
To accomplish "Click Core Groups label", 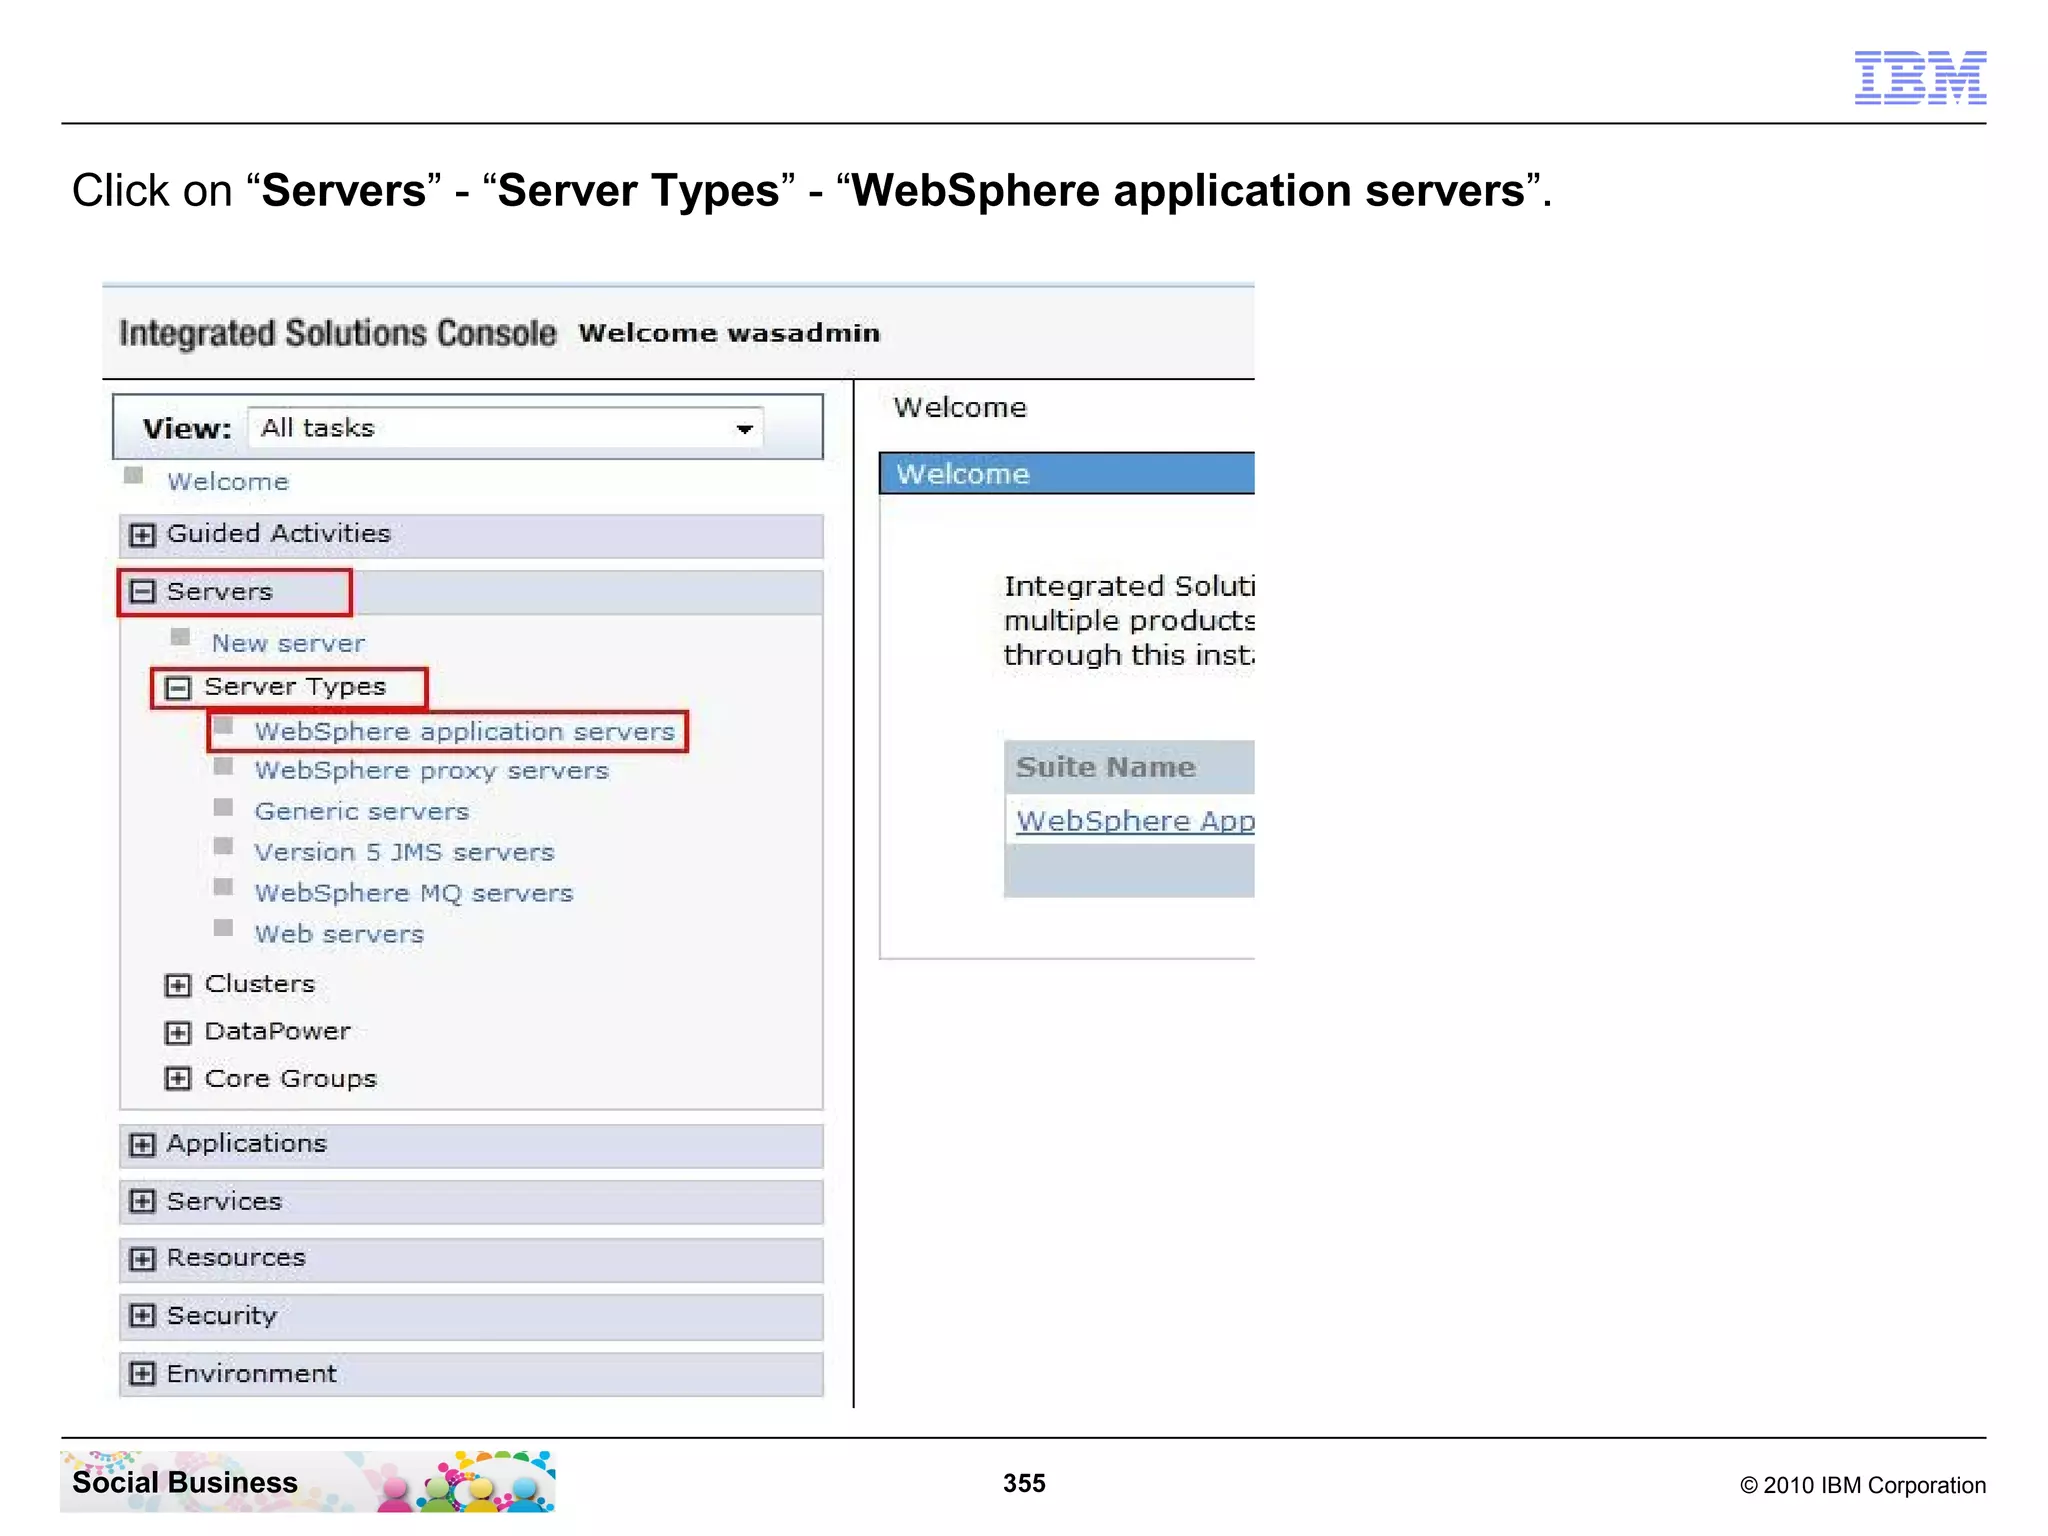I will coord(290,1079).
